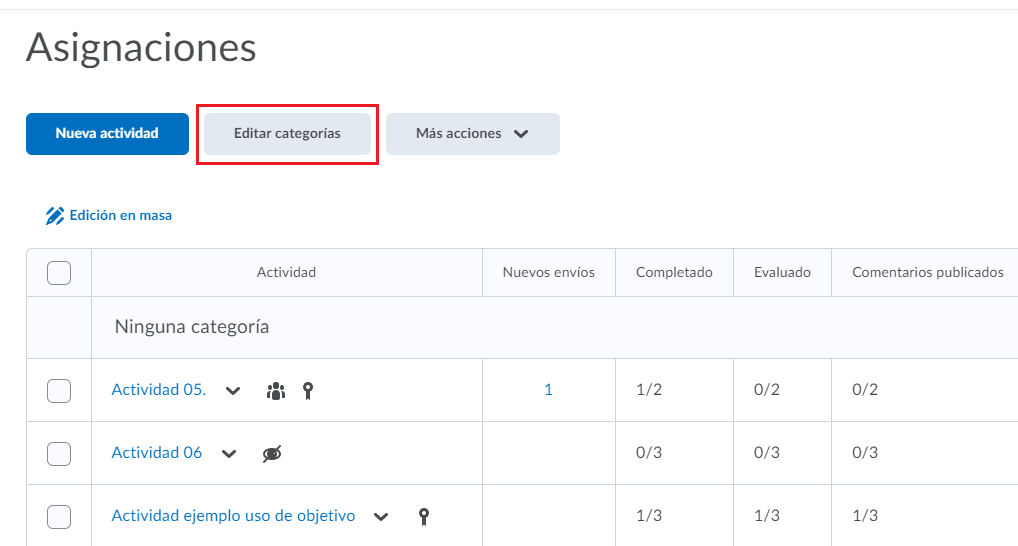Click key icon of Actividad ejemplo uso de objetivo
The height and width of the screenshot is (546, 1018).
423,517
